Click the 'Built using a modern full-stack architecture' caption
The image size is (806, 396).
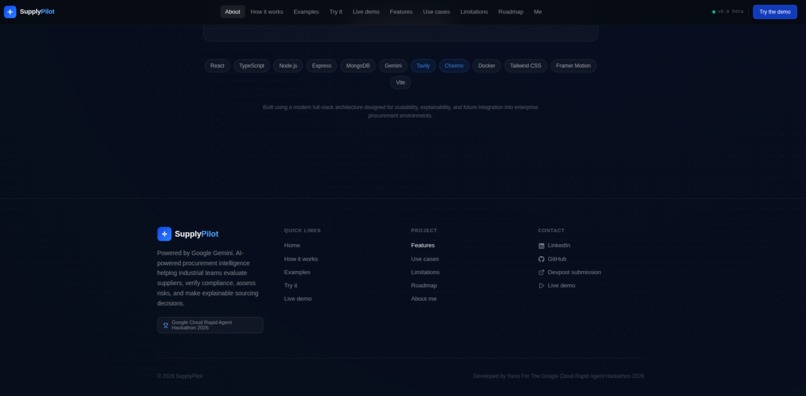point(400,112)
